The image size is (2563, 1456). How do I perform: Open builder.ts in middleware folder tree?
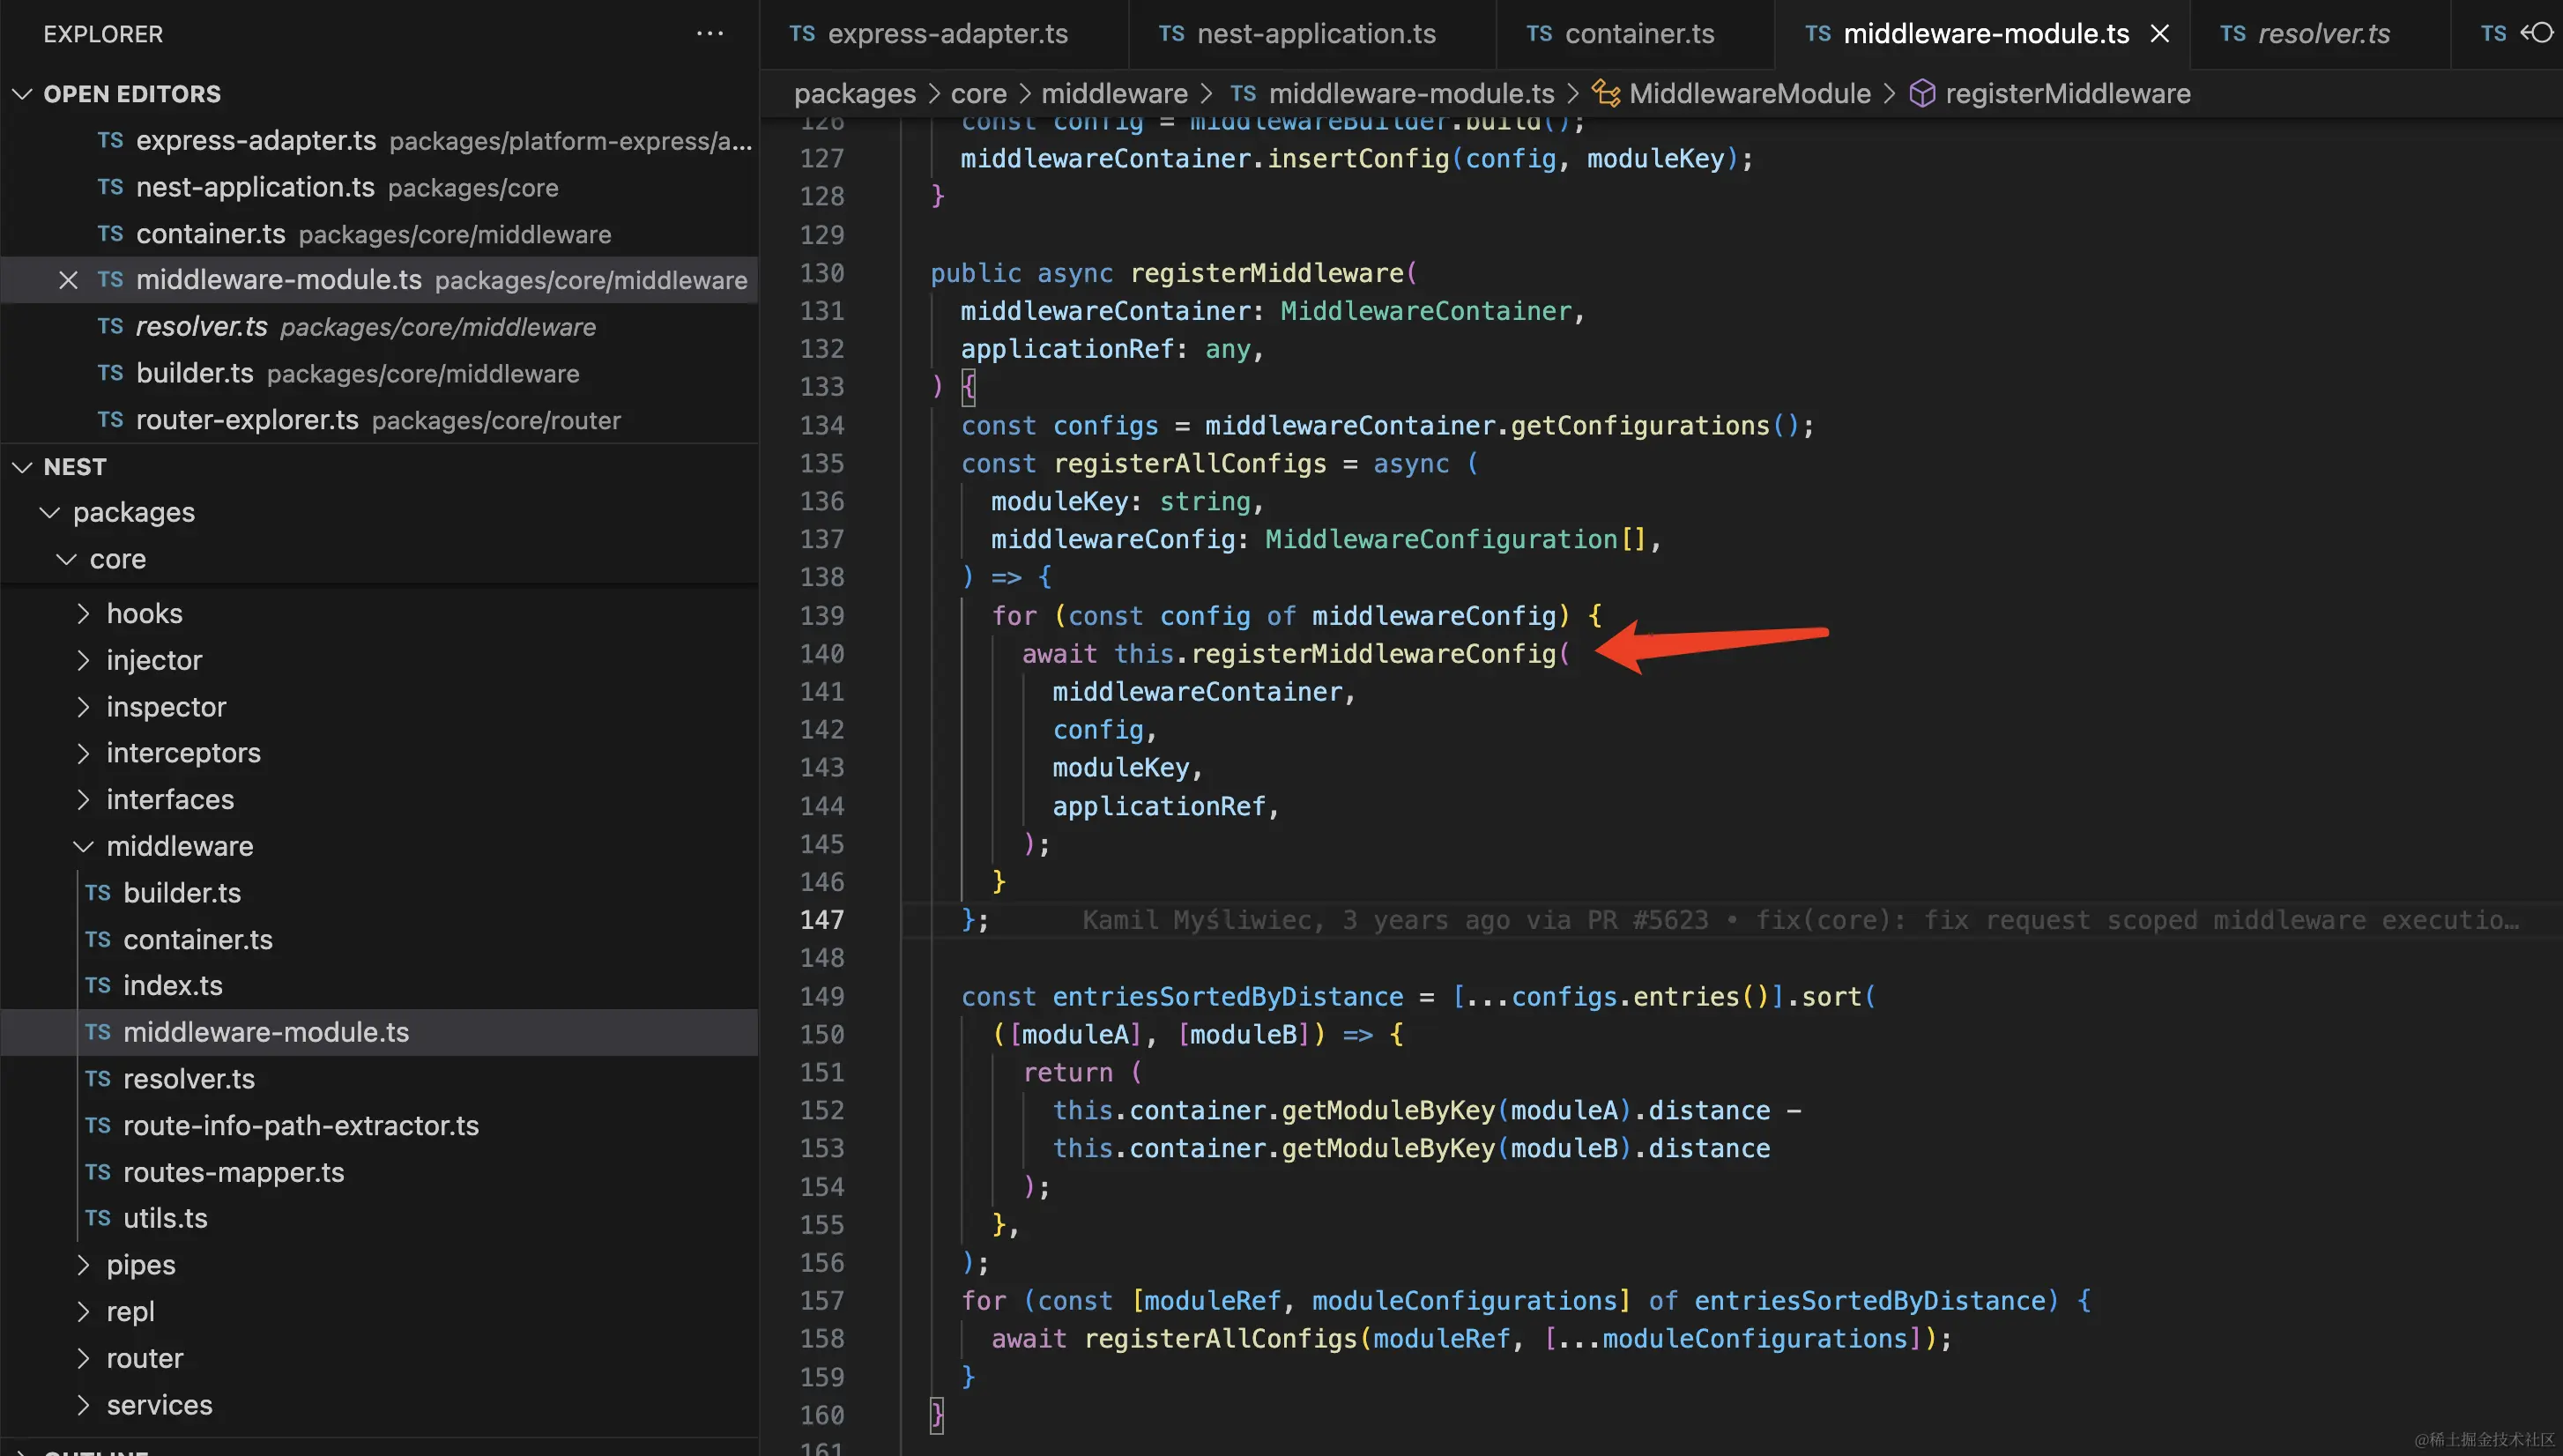pos(380,893)
